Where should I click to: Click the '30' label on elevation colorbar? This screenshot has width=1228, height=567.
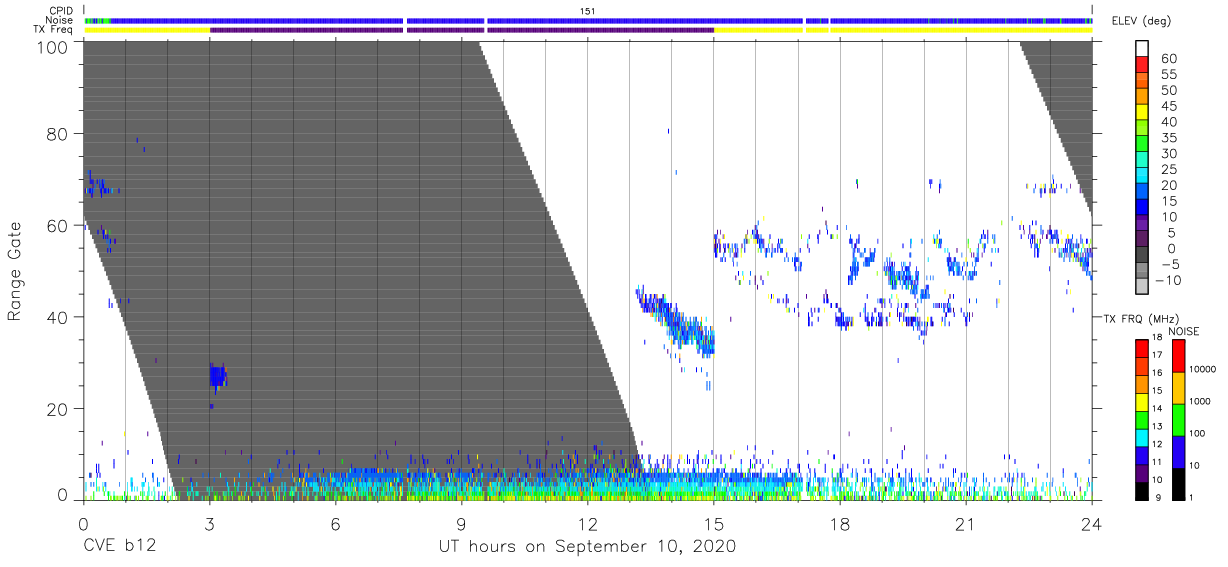pos(1167,154)
